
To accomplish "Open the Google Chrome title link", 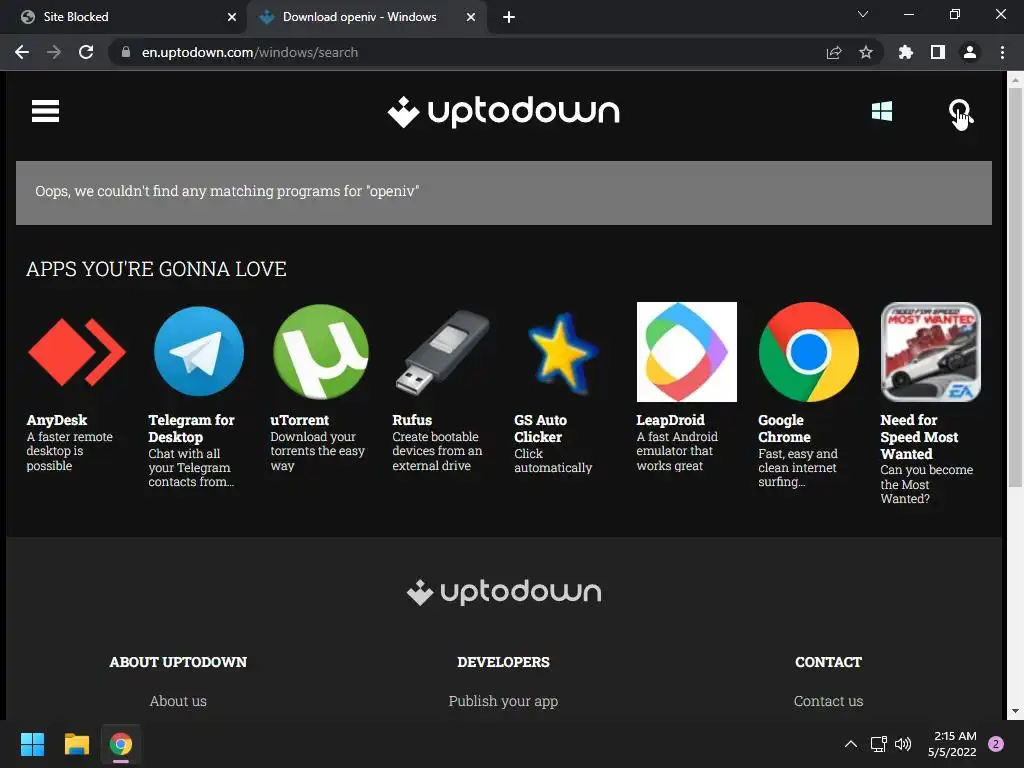I will pos(784,428).
